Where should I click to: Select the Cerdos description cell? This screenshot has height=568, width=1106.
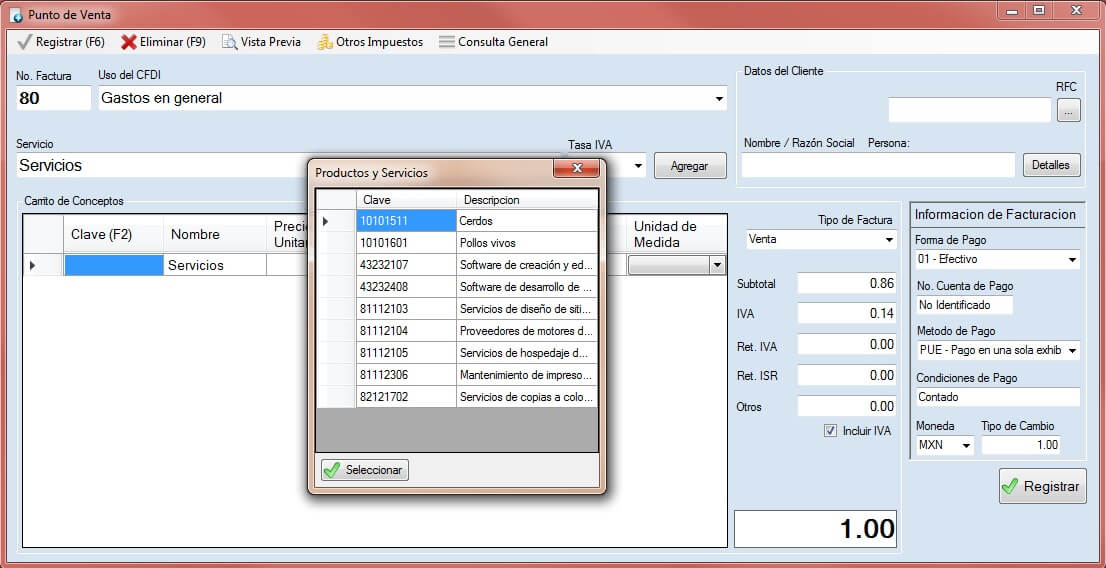point(527,221)
